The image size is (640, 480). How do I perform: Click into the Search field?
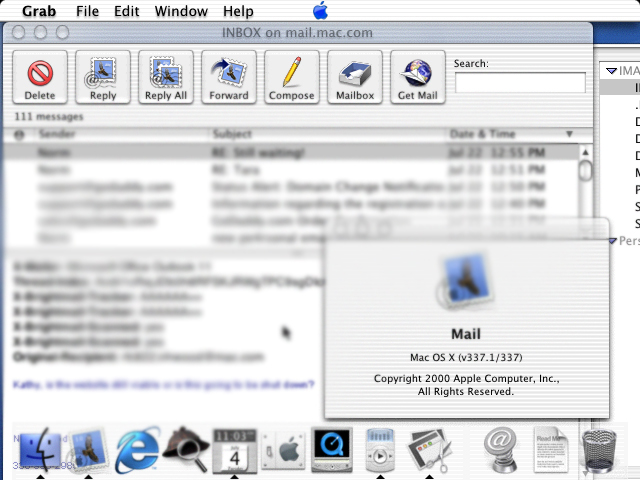520,83
